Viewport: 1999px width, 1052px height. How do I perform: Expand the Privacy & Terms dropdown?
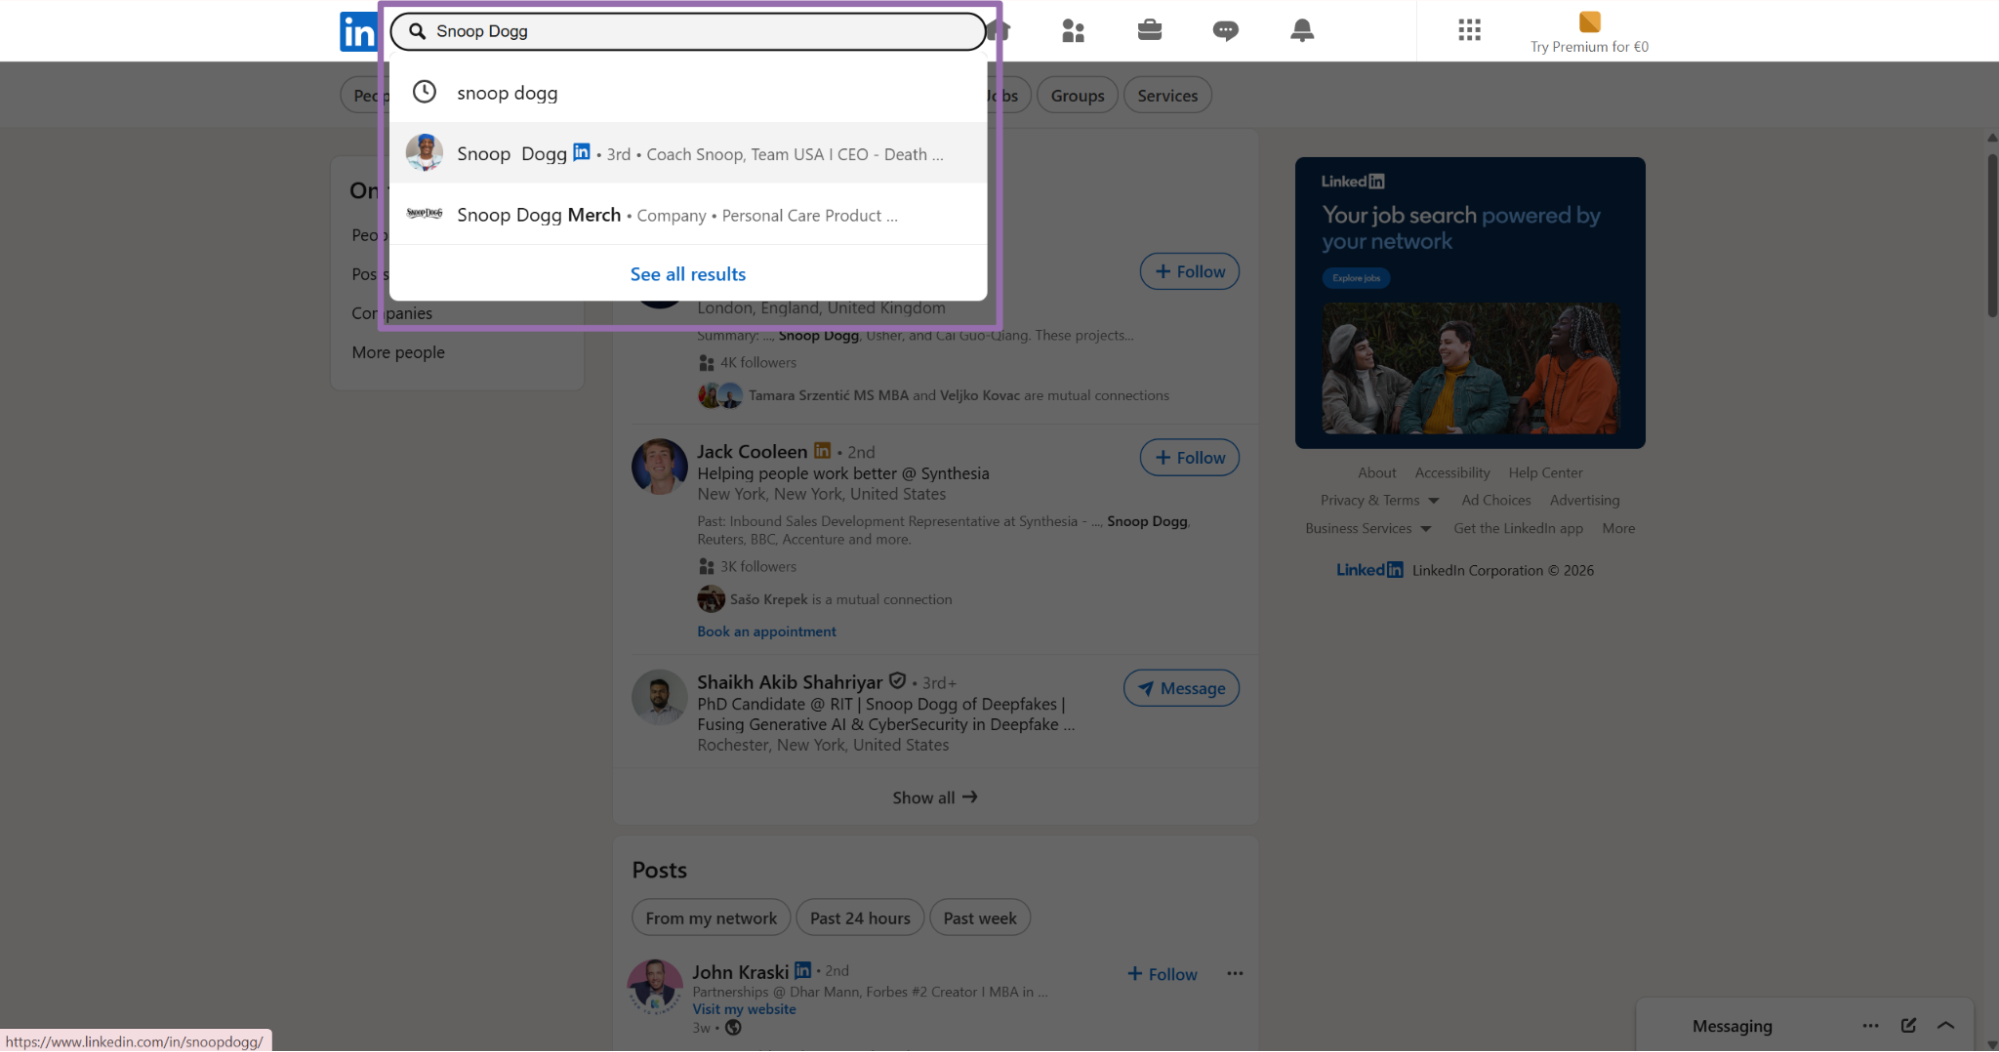[1379, 500]
